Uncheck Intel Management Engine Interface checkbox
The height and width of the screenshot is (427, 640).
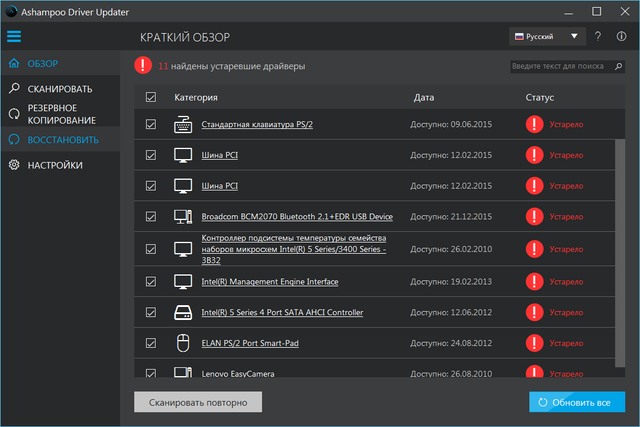coord(151,281)
